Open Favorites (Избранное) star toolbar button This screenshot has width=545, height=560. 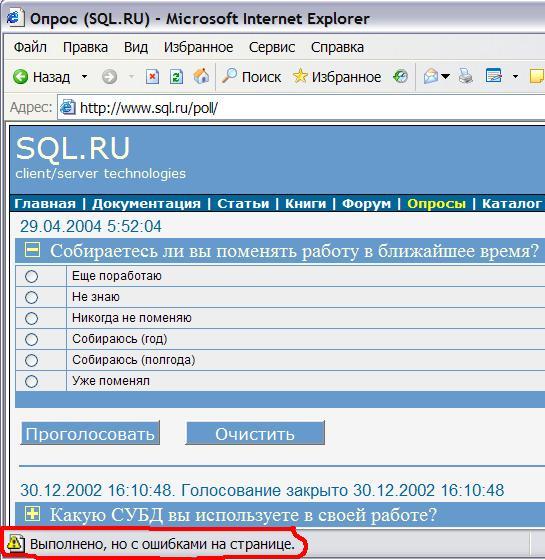coord(337,77)
